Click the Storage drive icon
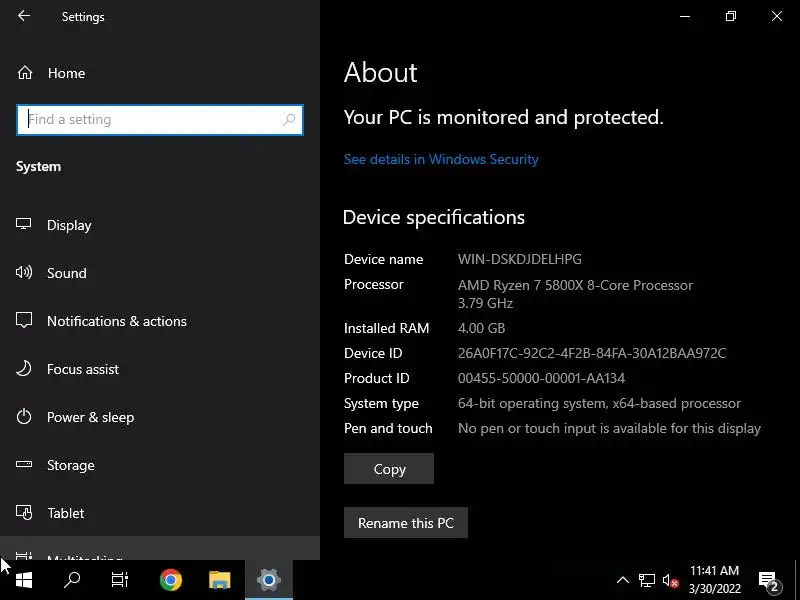The image size is (800, 600). (23, 464)
